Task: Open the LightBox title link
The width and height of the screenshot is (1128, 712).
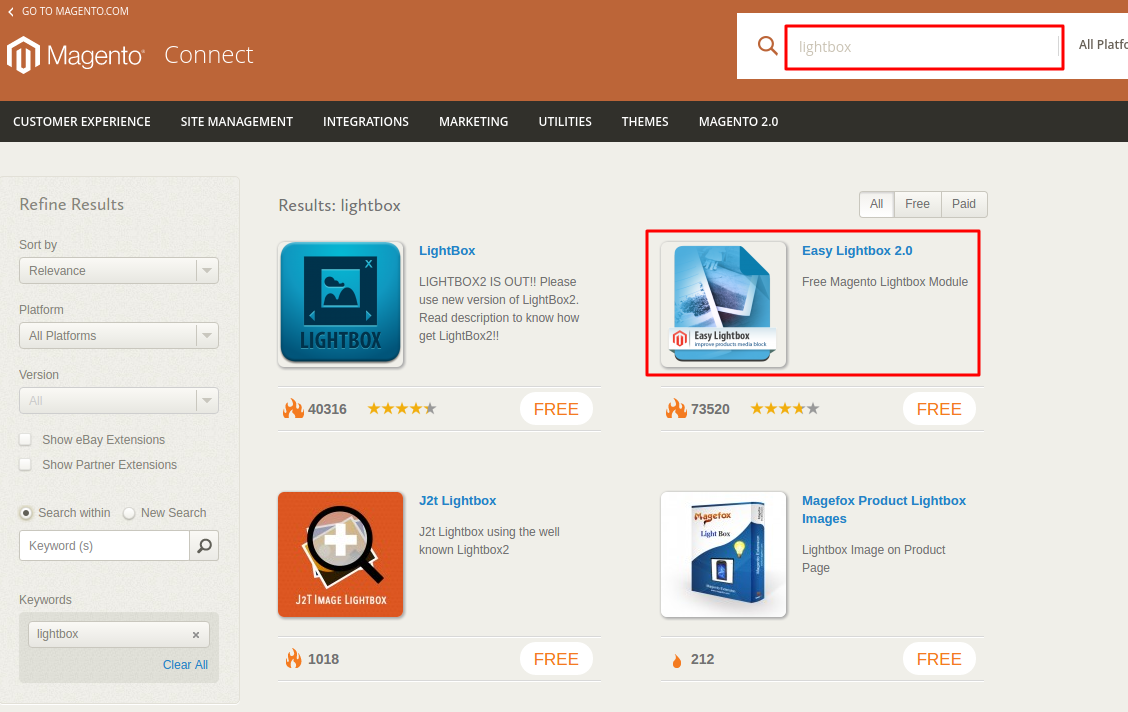Action: point(447,251)
